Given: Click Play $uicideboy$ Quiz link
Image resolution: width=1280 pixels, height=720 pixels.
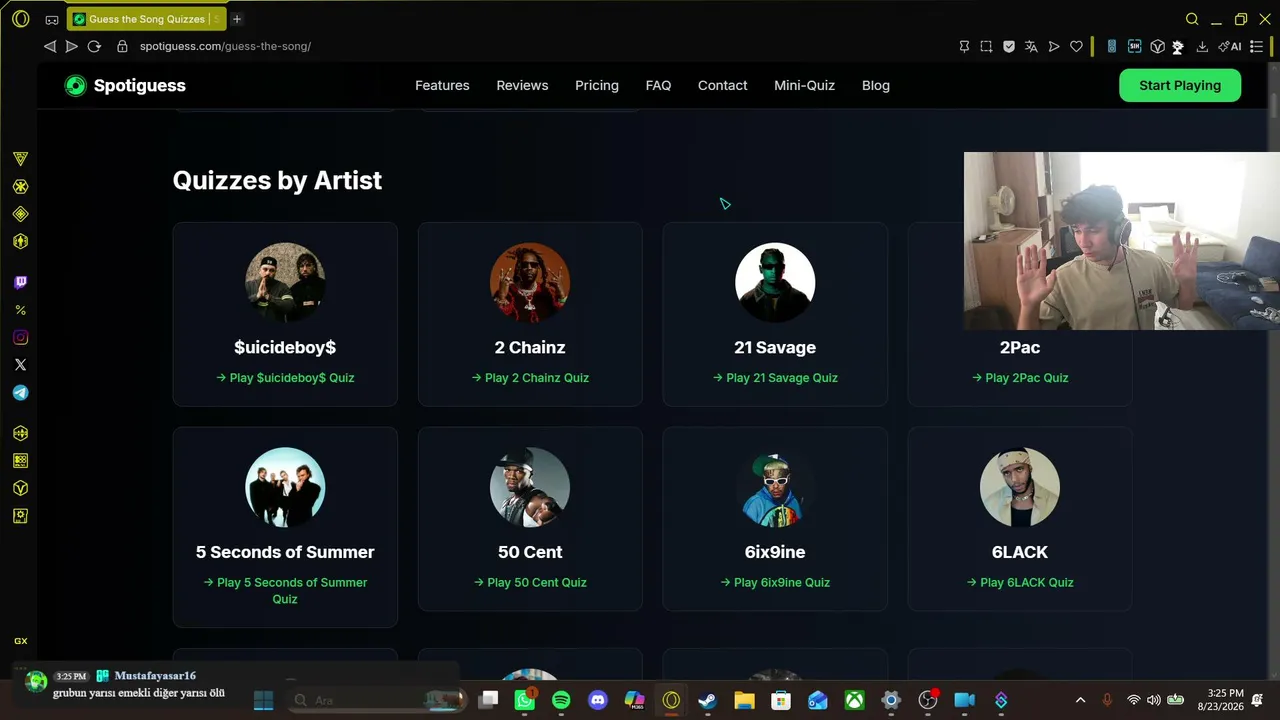Looking at the screenshot, I should [285, 378].
